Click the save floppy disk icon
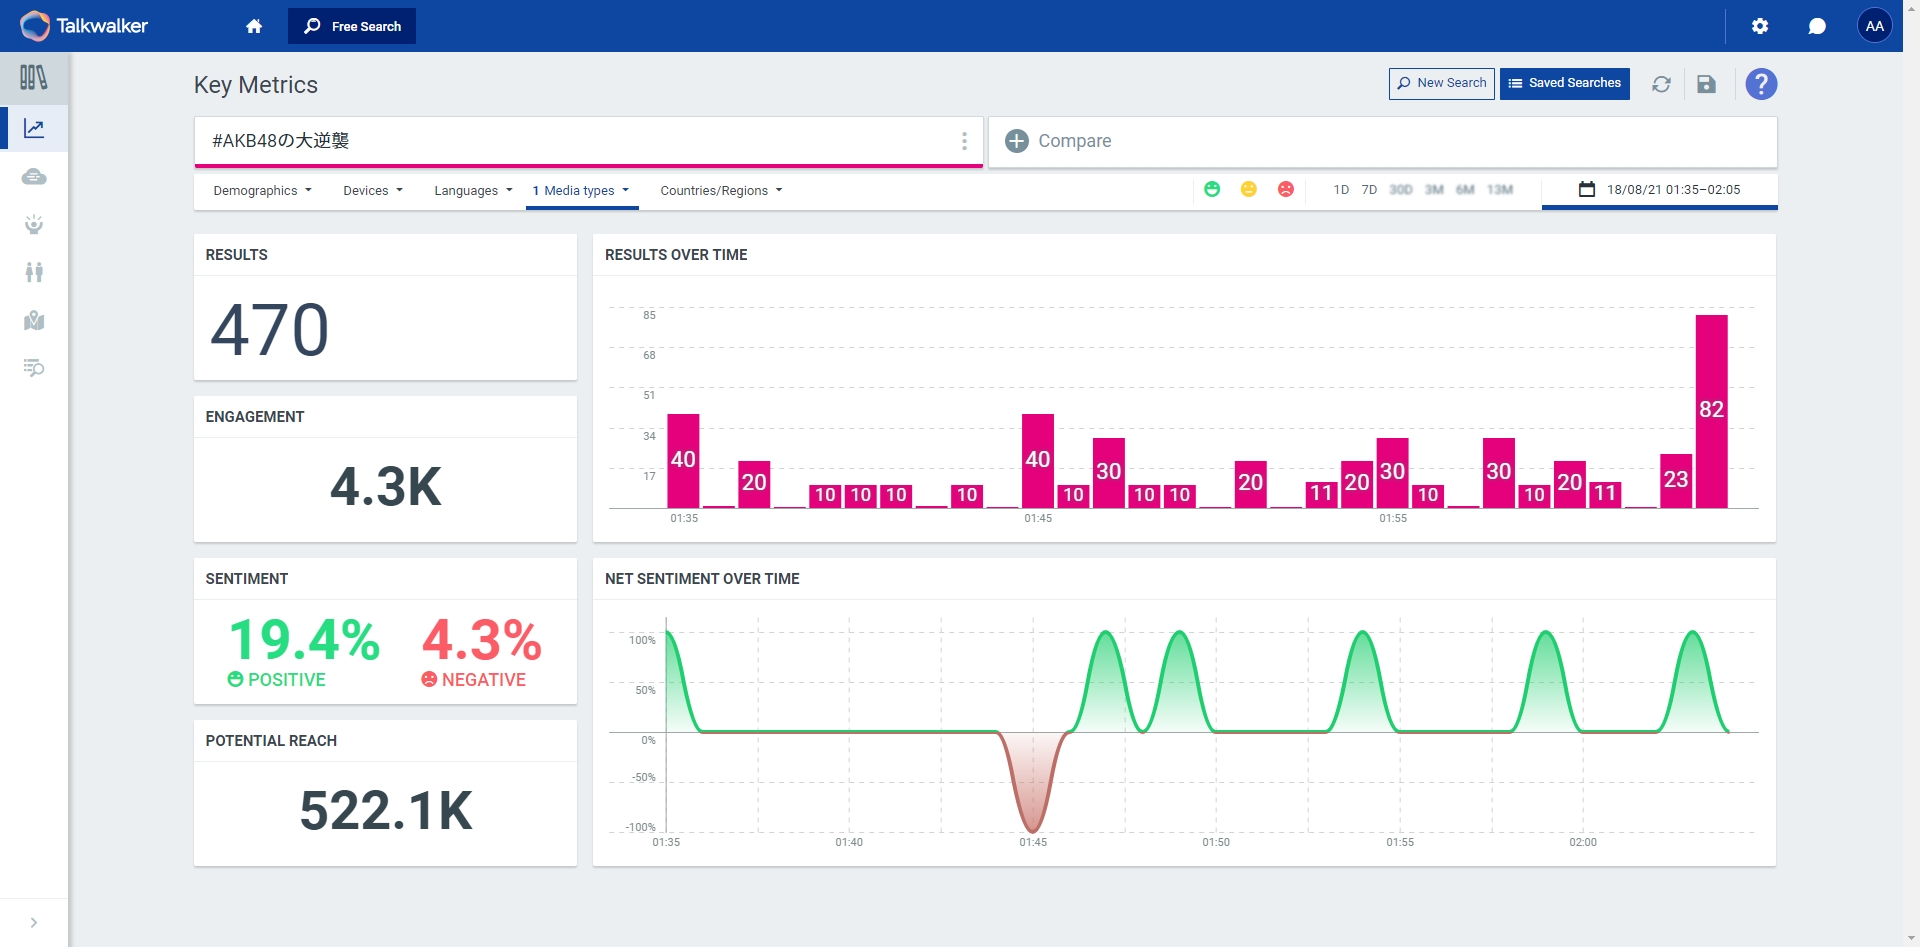The width and height of the screenshot is (1920, 947). [1706, 84]
